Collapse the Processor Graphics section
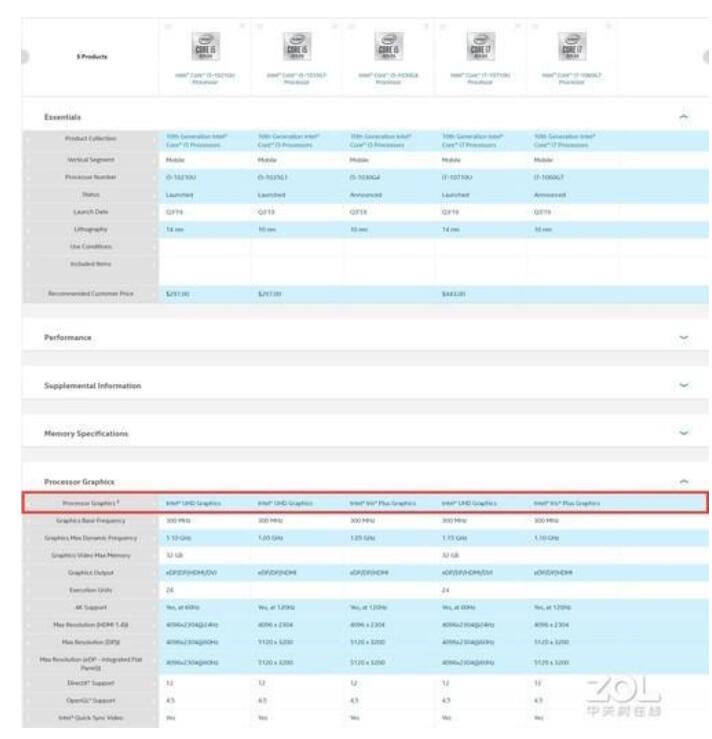The height and width of the screenshot is (739, 712). tap(684, 481)
